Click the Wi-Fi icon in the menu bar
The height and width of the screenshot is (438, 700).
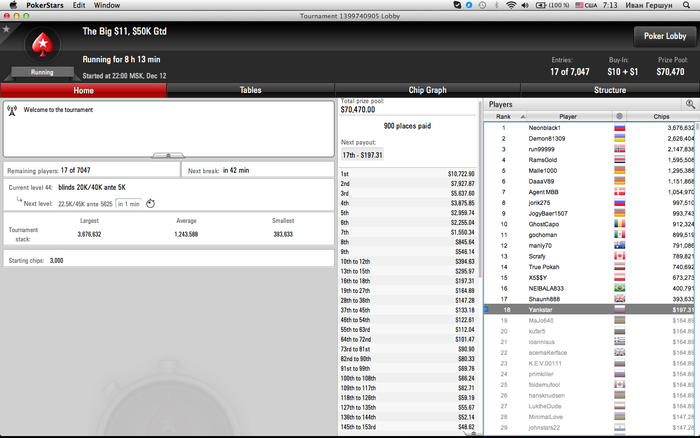coord(511,5)
